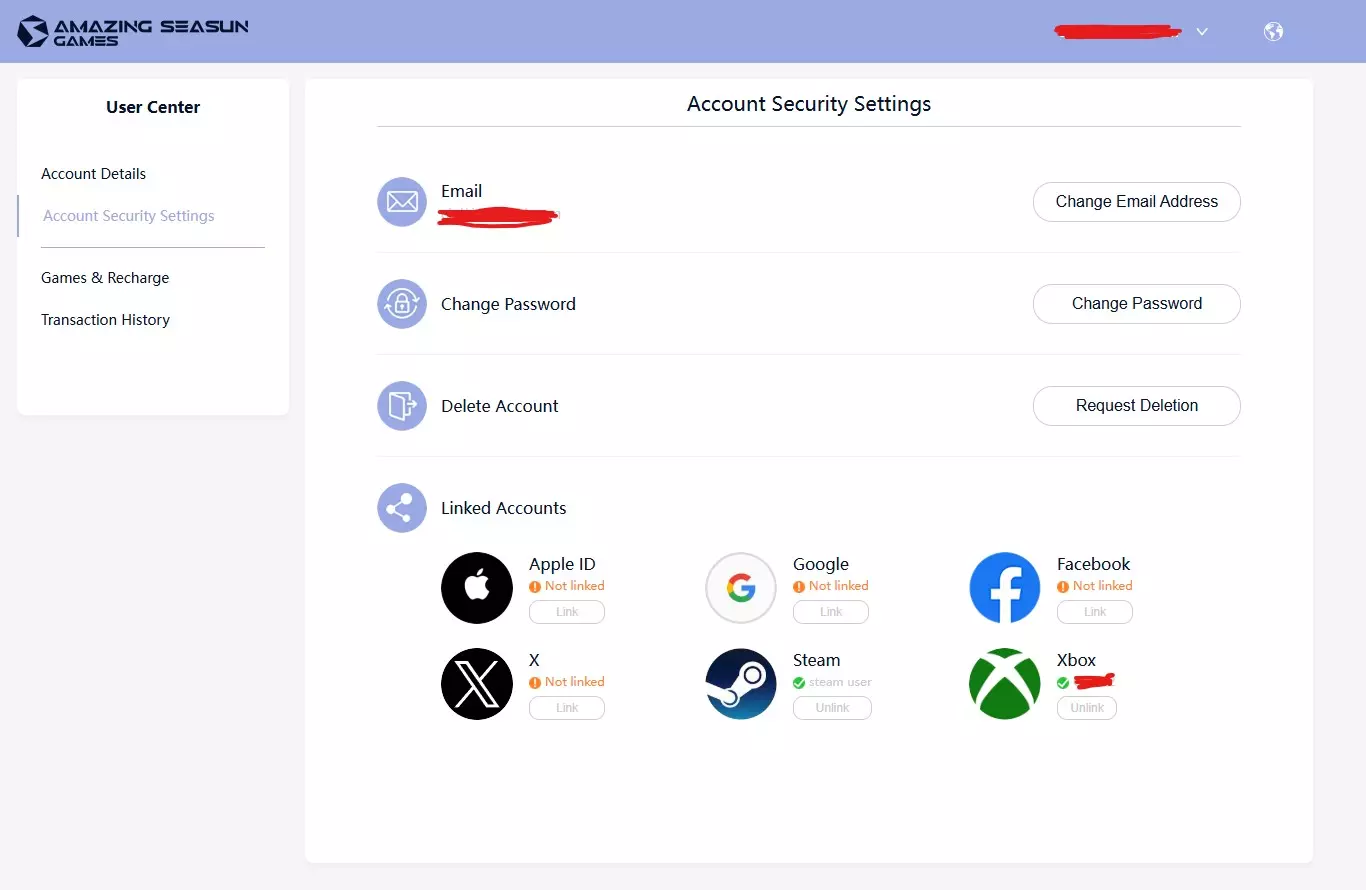The width and height of the screenshot is (1366, 890).
Task: Click the Email label text
Action: pos(461,191)
